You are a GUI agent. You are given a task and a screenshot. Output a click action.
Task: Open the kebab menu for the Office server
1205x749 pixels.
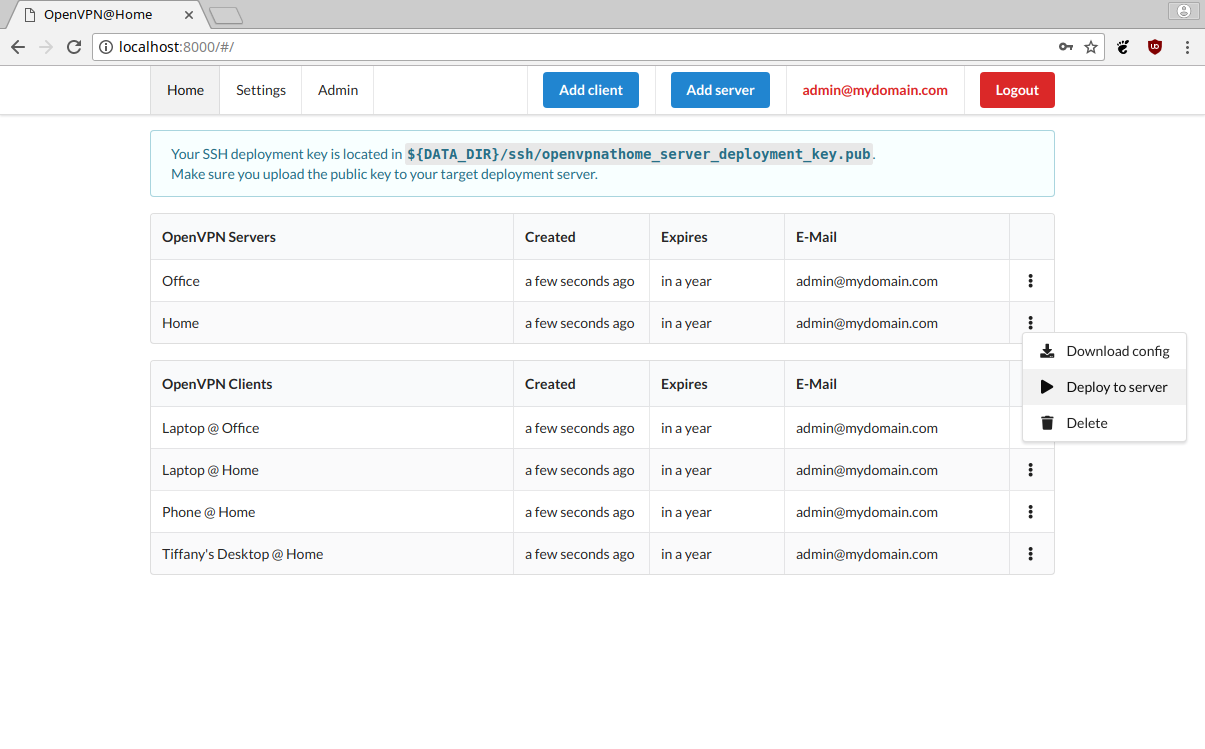click(1030, 281)
